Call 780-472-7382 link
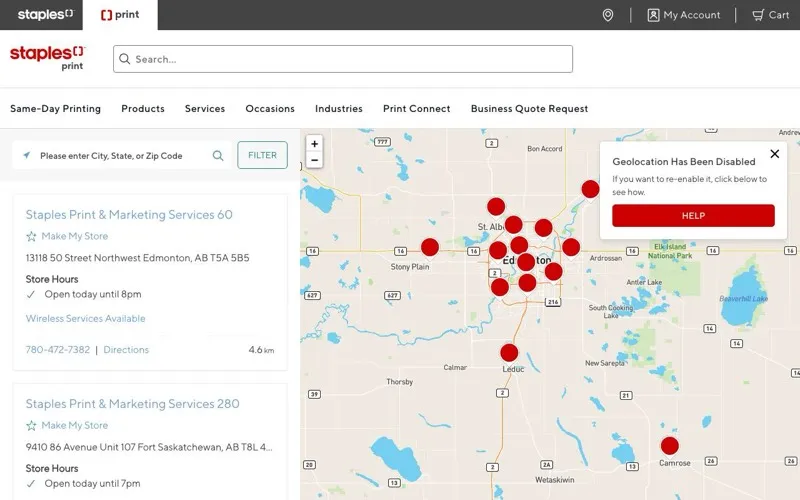The width and height of the screenshot is (800, 500). pos(58,350)
